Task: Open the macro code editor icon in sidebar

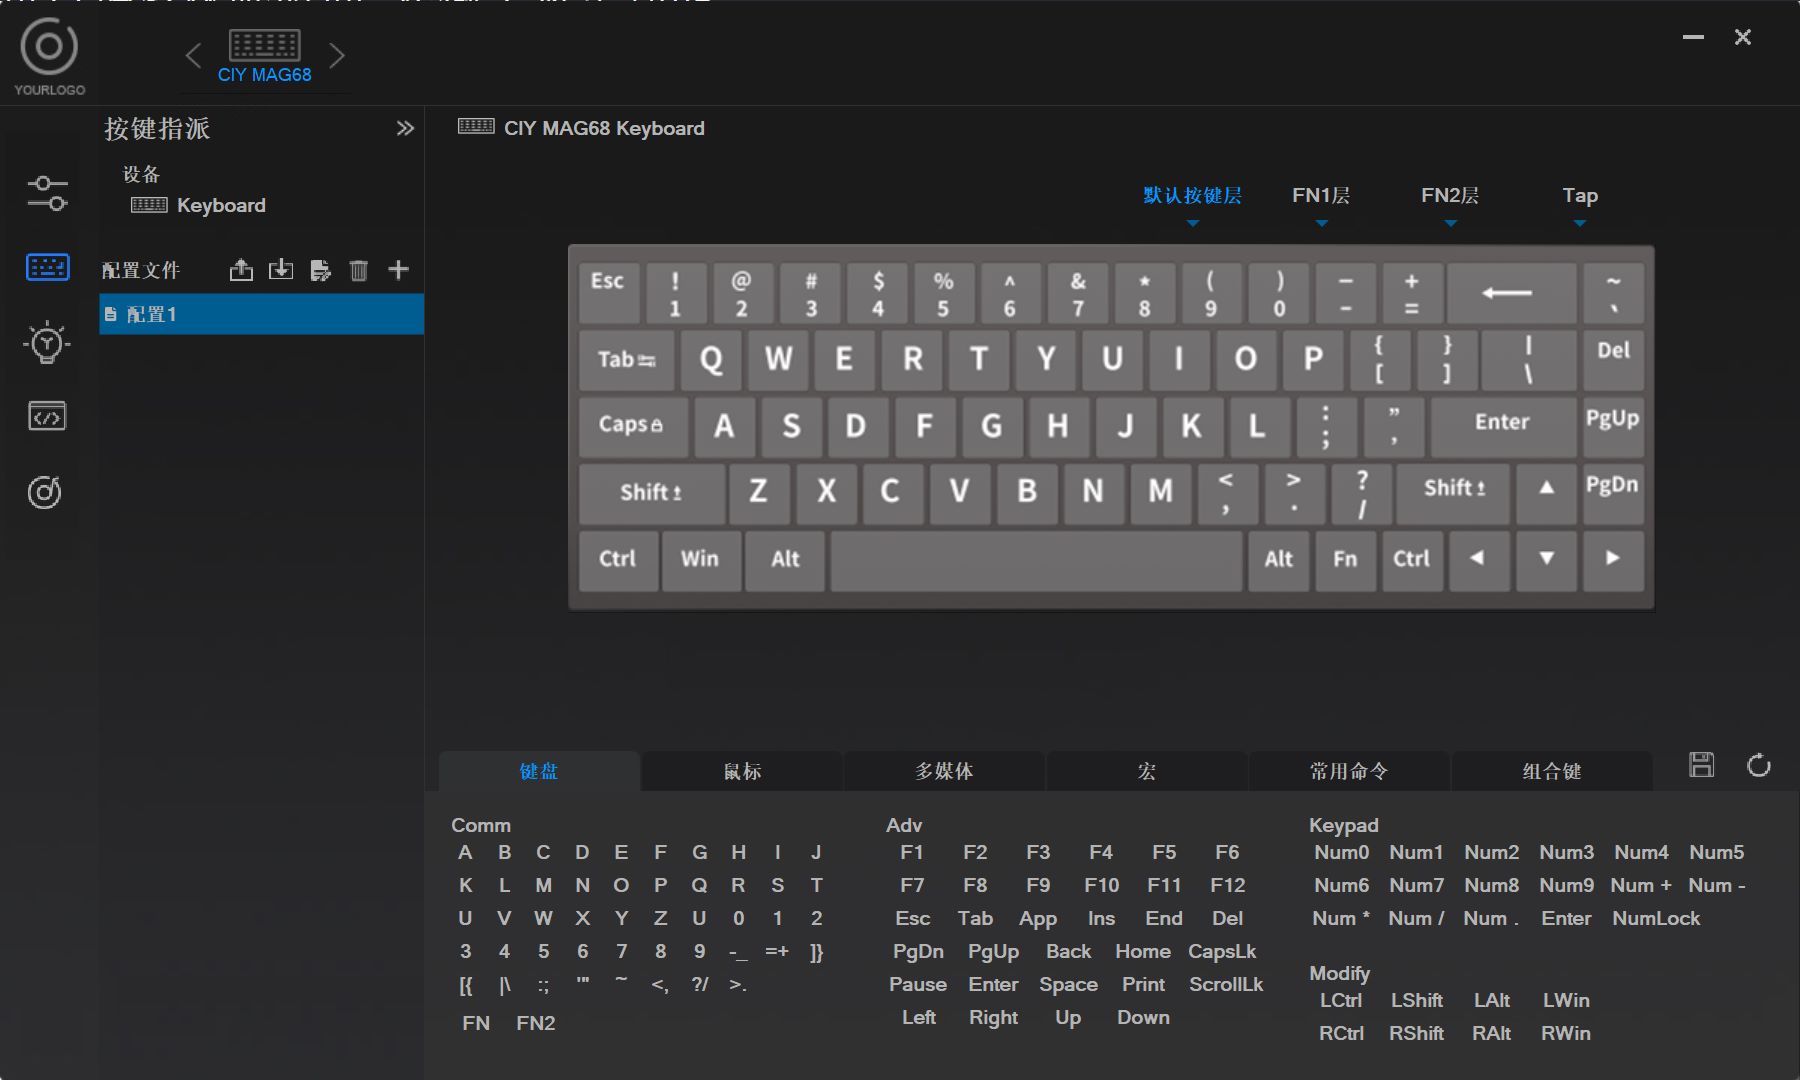Action: point(47,416)
